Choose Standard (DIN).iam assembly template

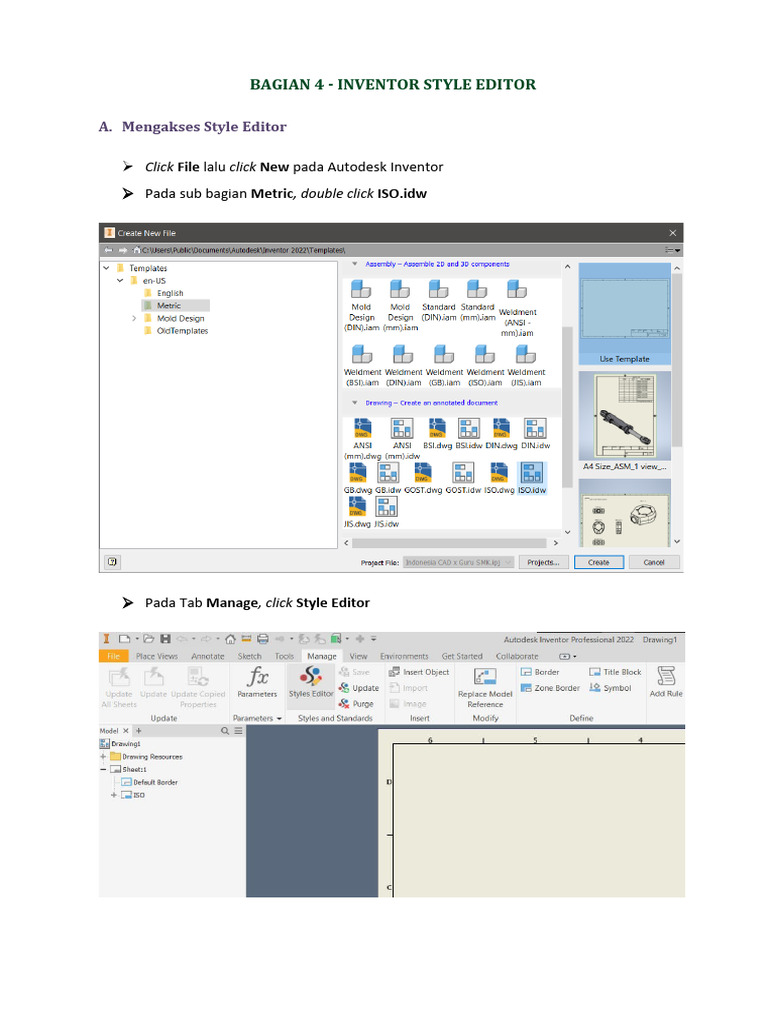pyautogui.click(x=438, y=300)
